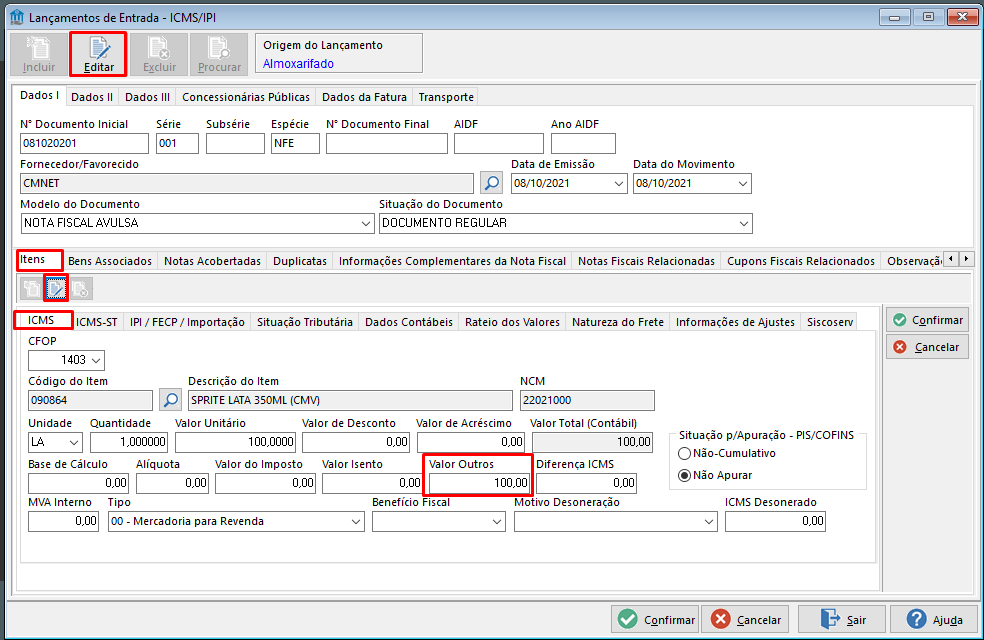This screenshot has width=984, height=640.
Task: Open the Duplicatas tab
Action: click(x=300, y=261)
